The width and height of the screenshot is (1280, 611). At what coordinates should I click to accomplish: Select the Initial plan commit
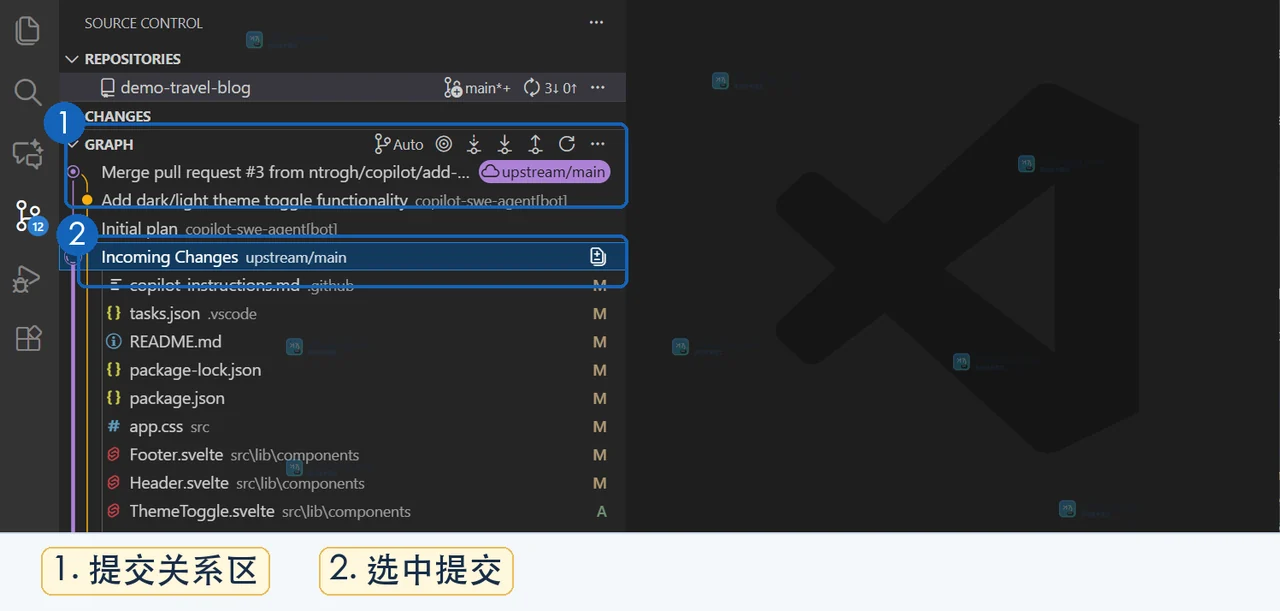pyautogui.click(x=345, y=229)
